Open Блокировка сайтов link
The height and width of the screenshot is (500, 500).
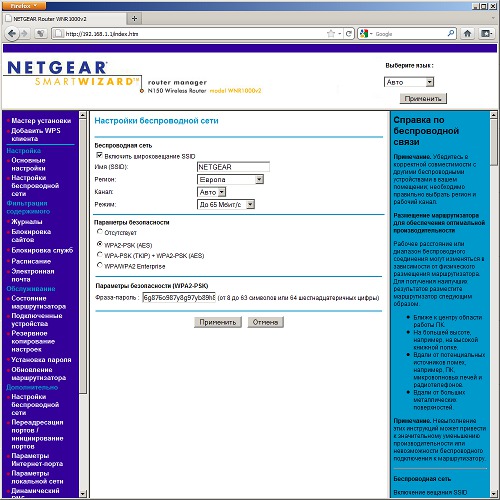pyautogui.click(x=31, y=236)
